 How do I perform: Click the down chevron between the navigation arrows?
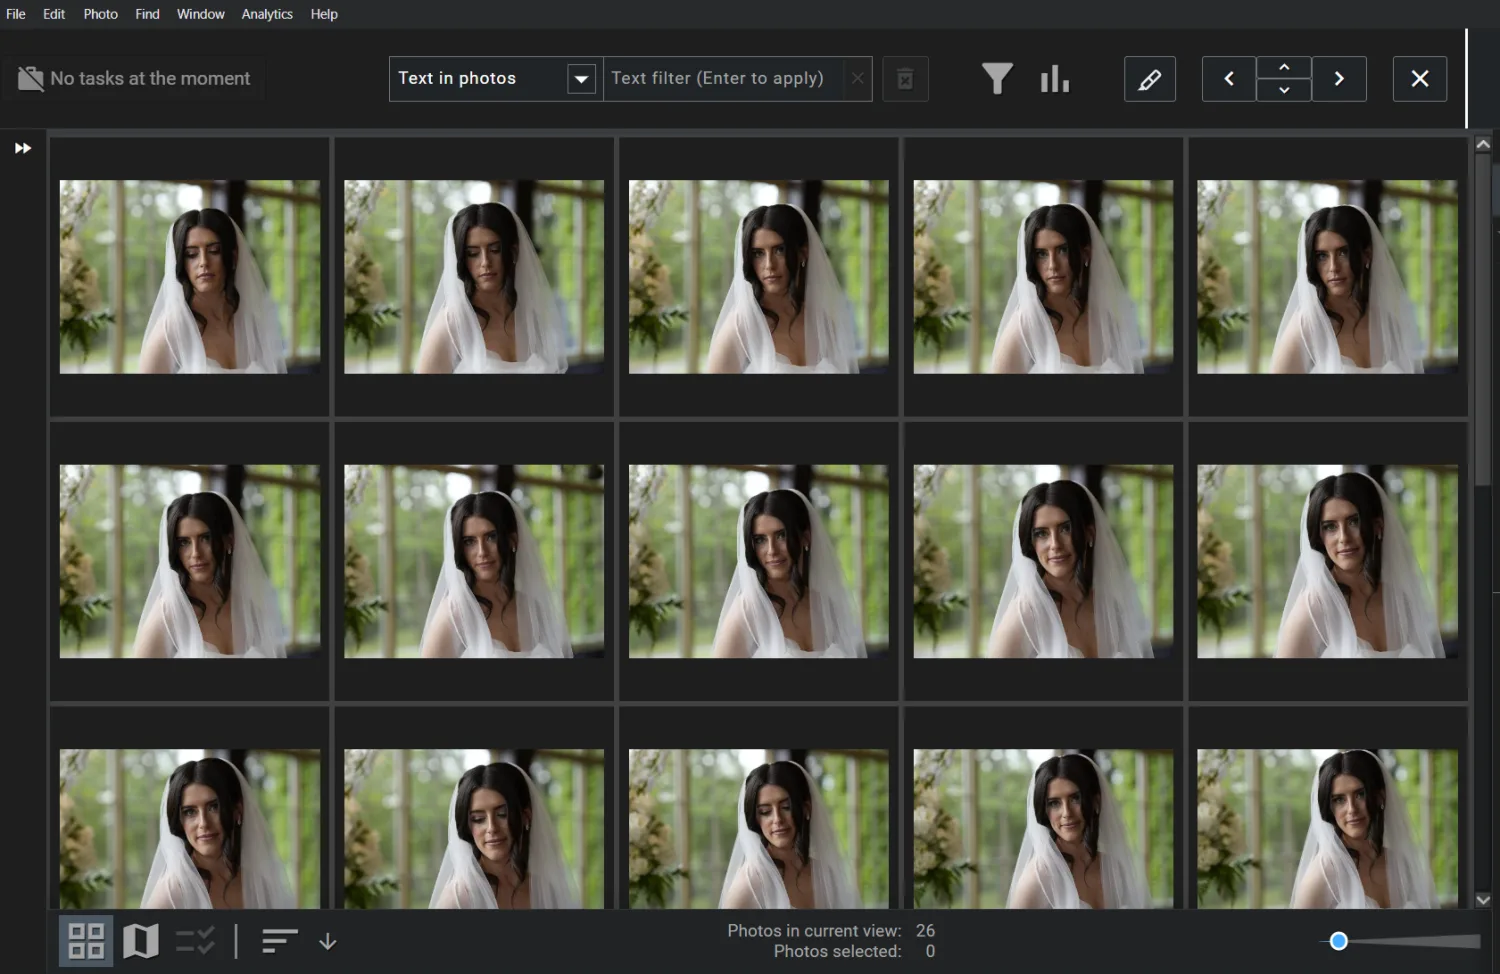click(x=1284, y=90)
